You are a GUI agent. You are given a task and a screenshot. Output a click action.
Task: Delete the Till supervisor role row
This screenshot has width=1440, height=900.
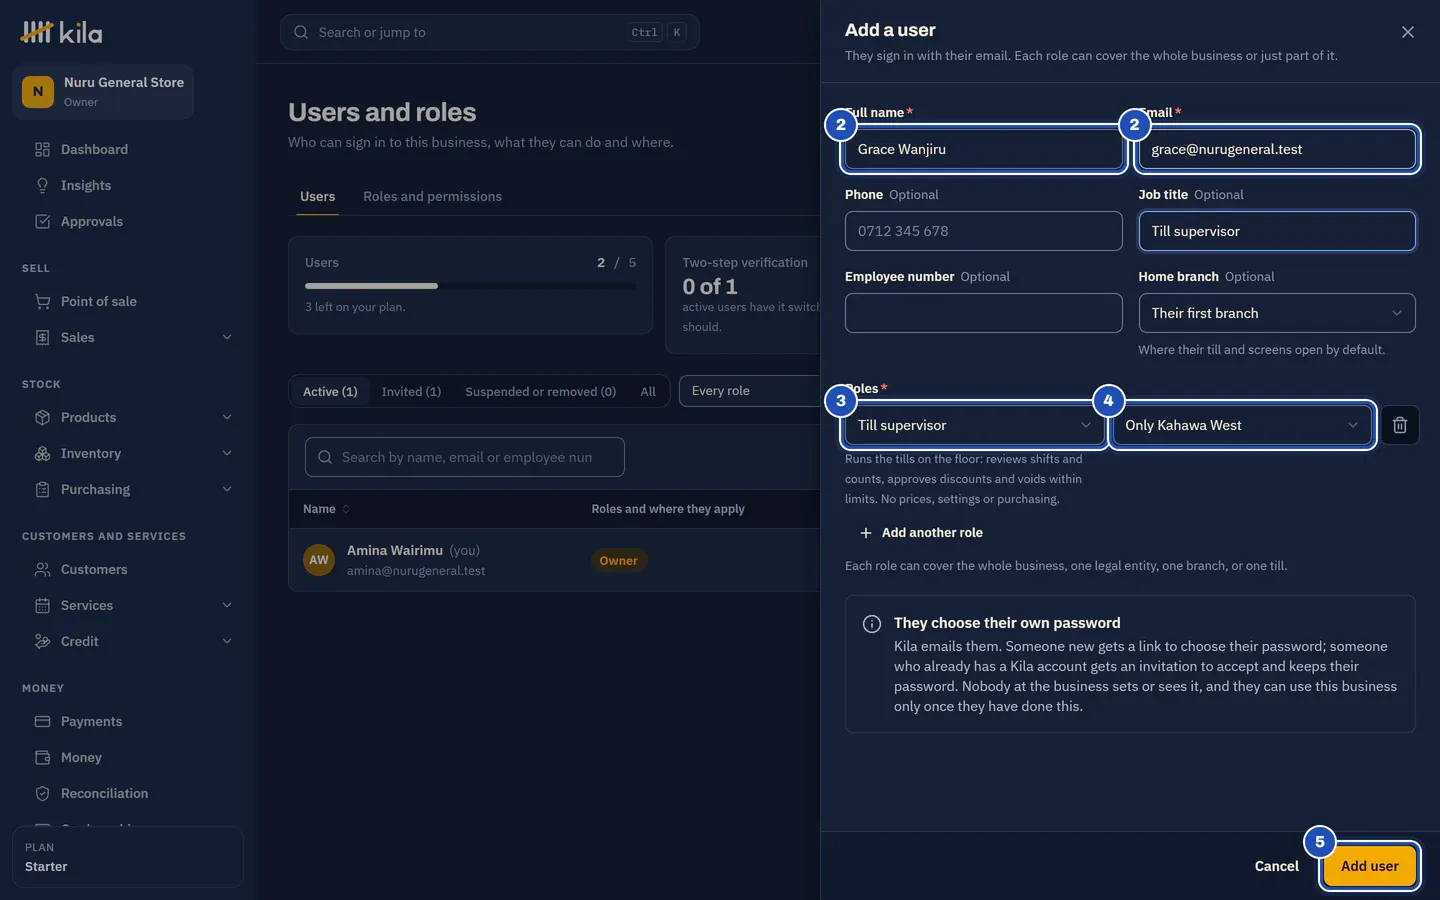(x=1400, y=425)
